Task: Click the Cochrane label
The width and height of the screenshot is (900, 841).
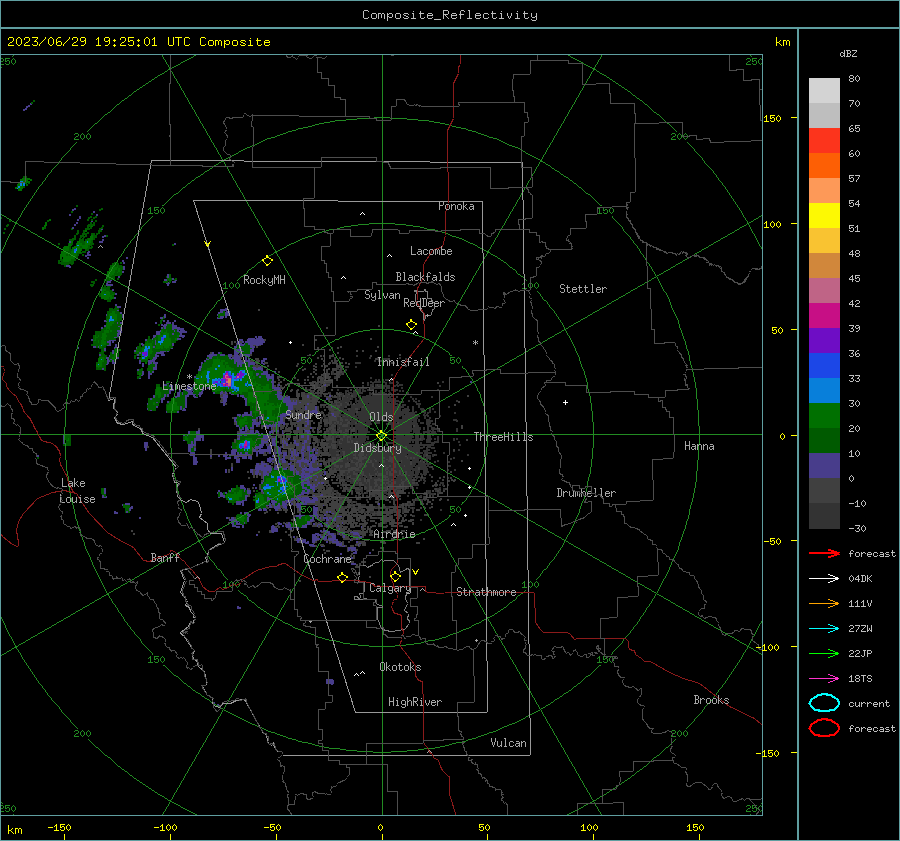Action: pos(327,559)
